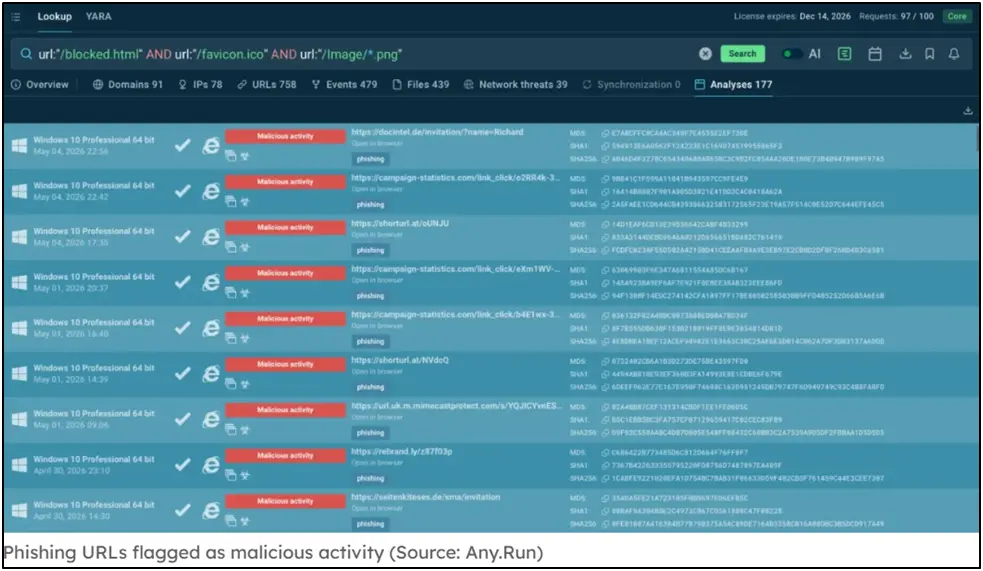Open the Events 479 tab

345,85
